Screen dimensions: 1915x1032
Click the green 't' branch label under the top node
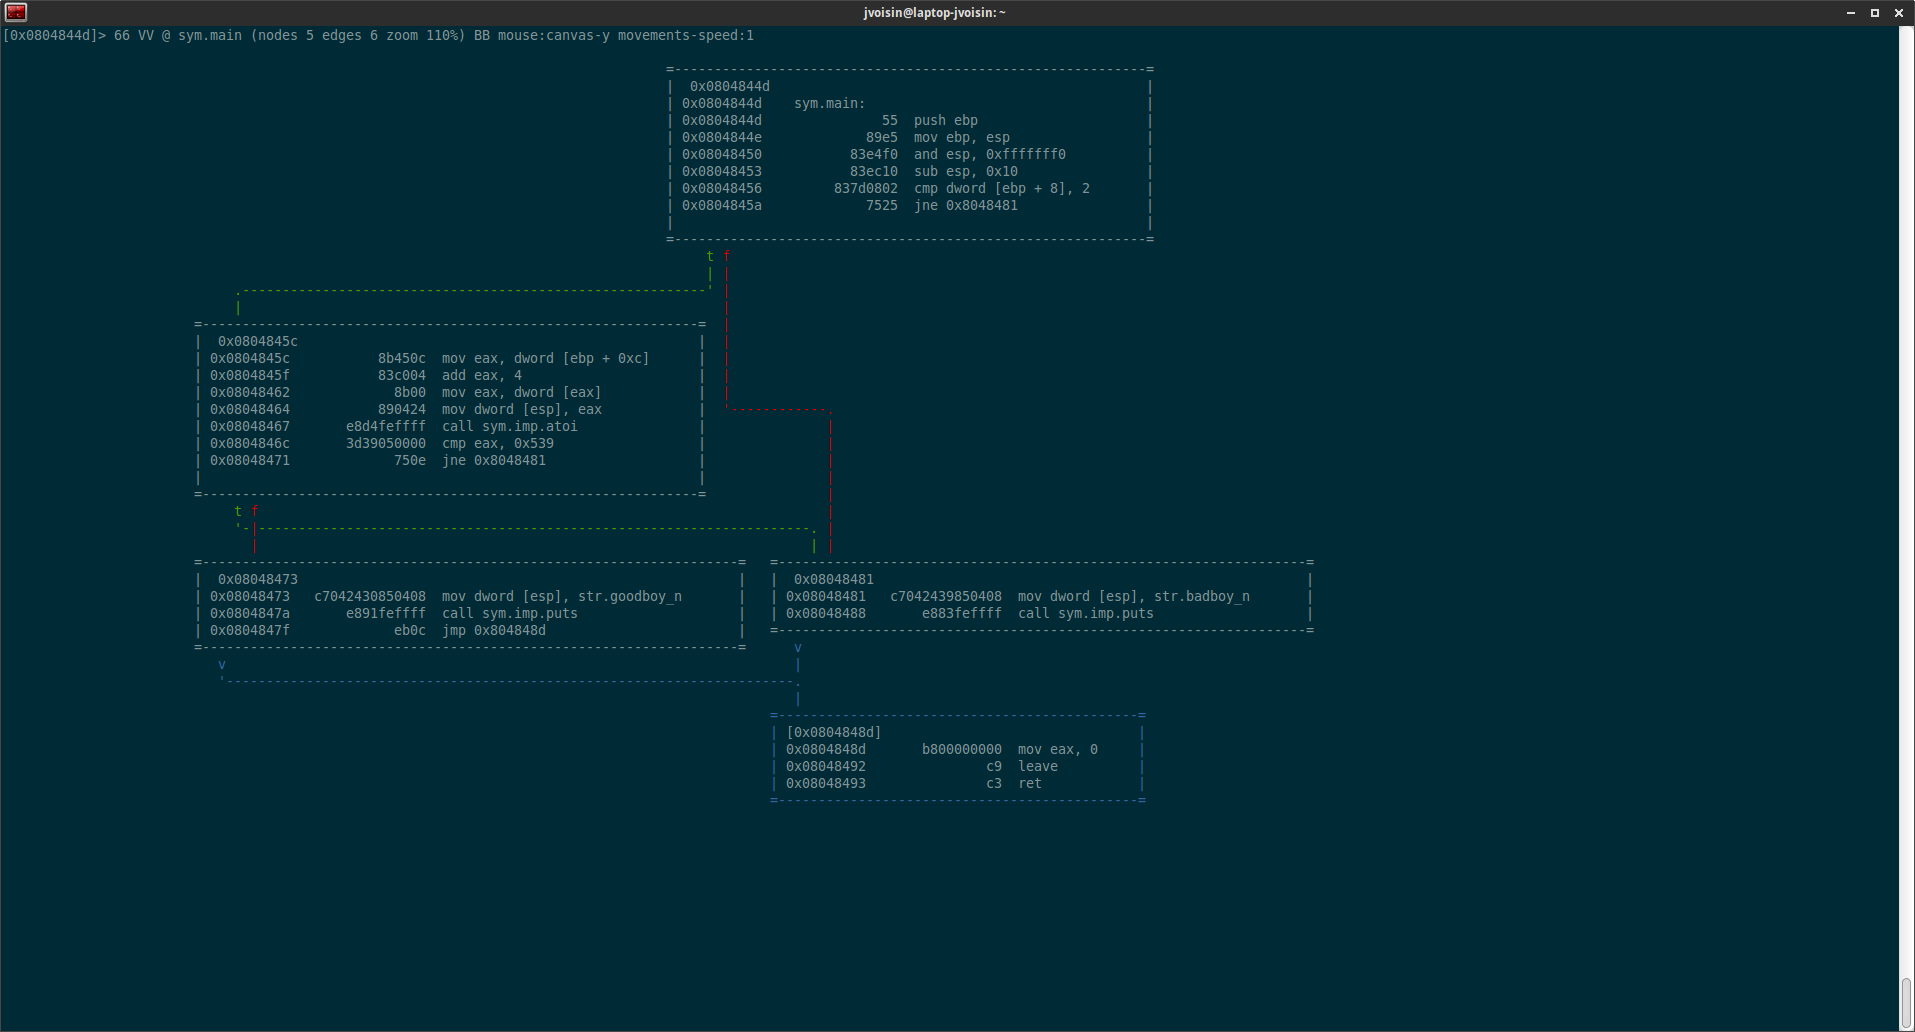click(x=710, y=256)
